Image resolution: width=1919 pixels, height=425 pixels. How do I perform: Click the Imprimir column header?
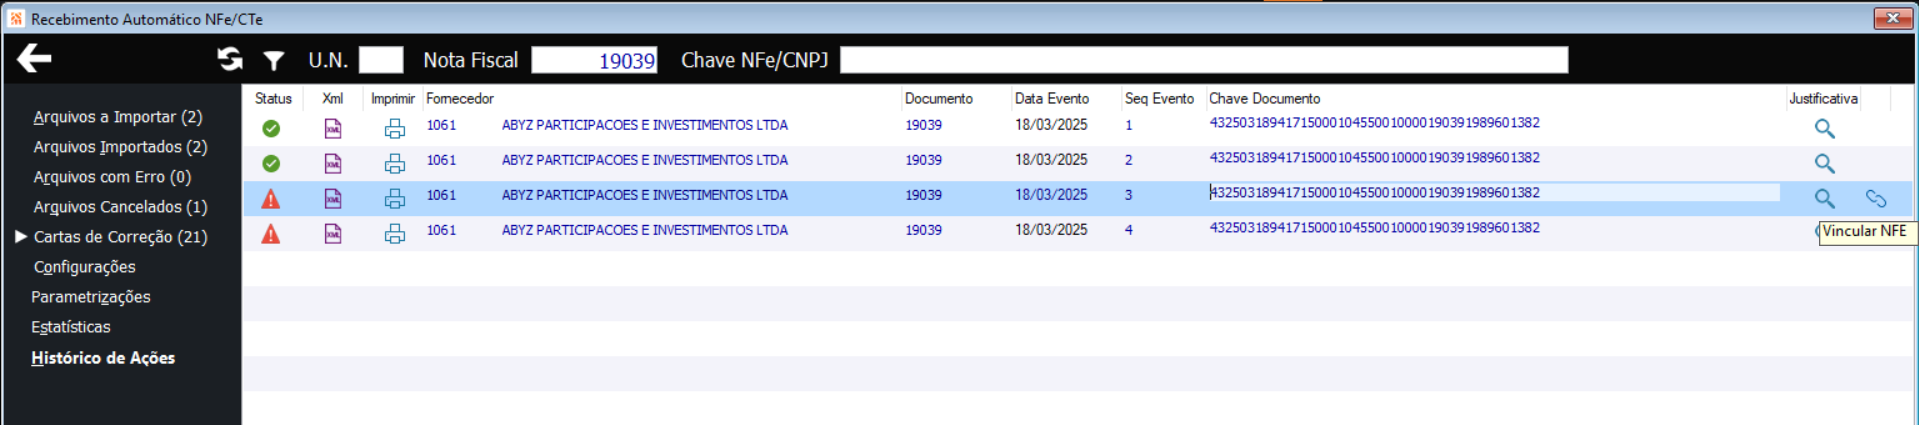tap(392, 99)
